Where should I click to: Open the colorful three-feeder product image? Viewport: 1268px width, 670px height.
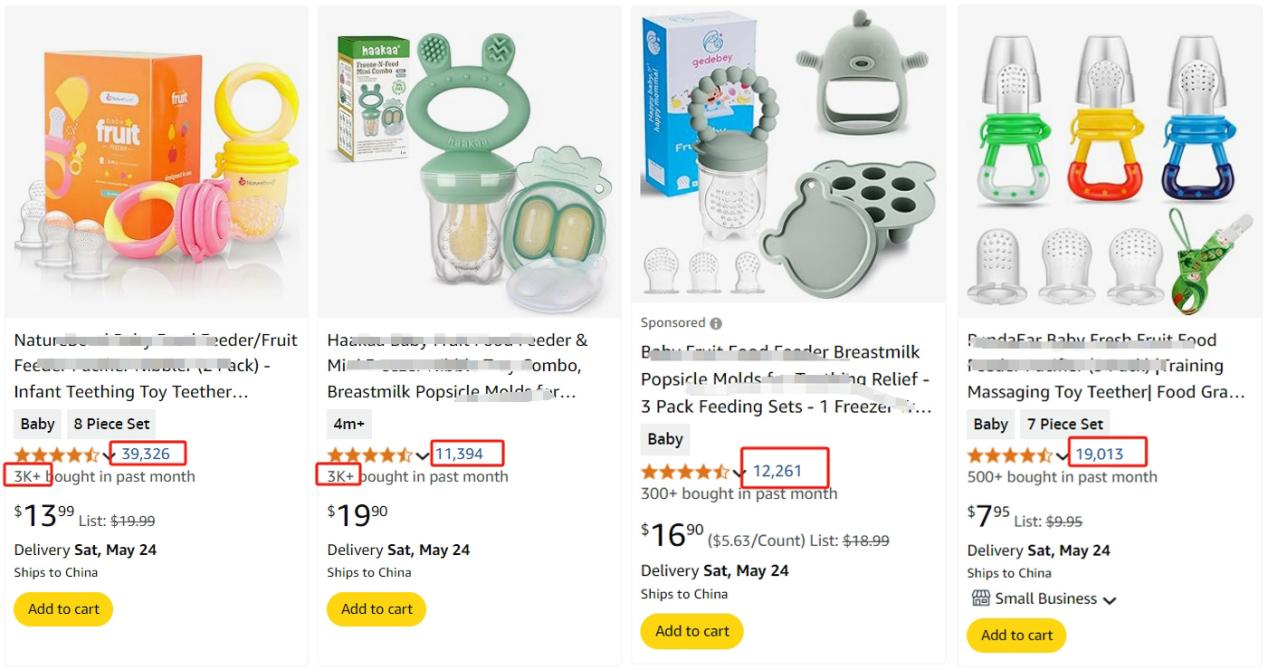click(x=1110, y=162)
